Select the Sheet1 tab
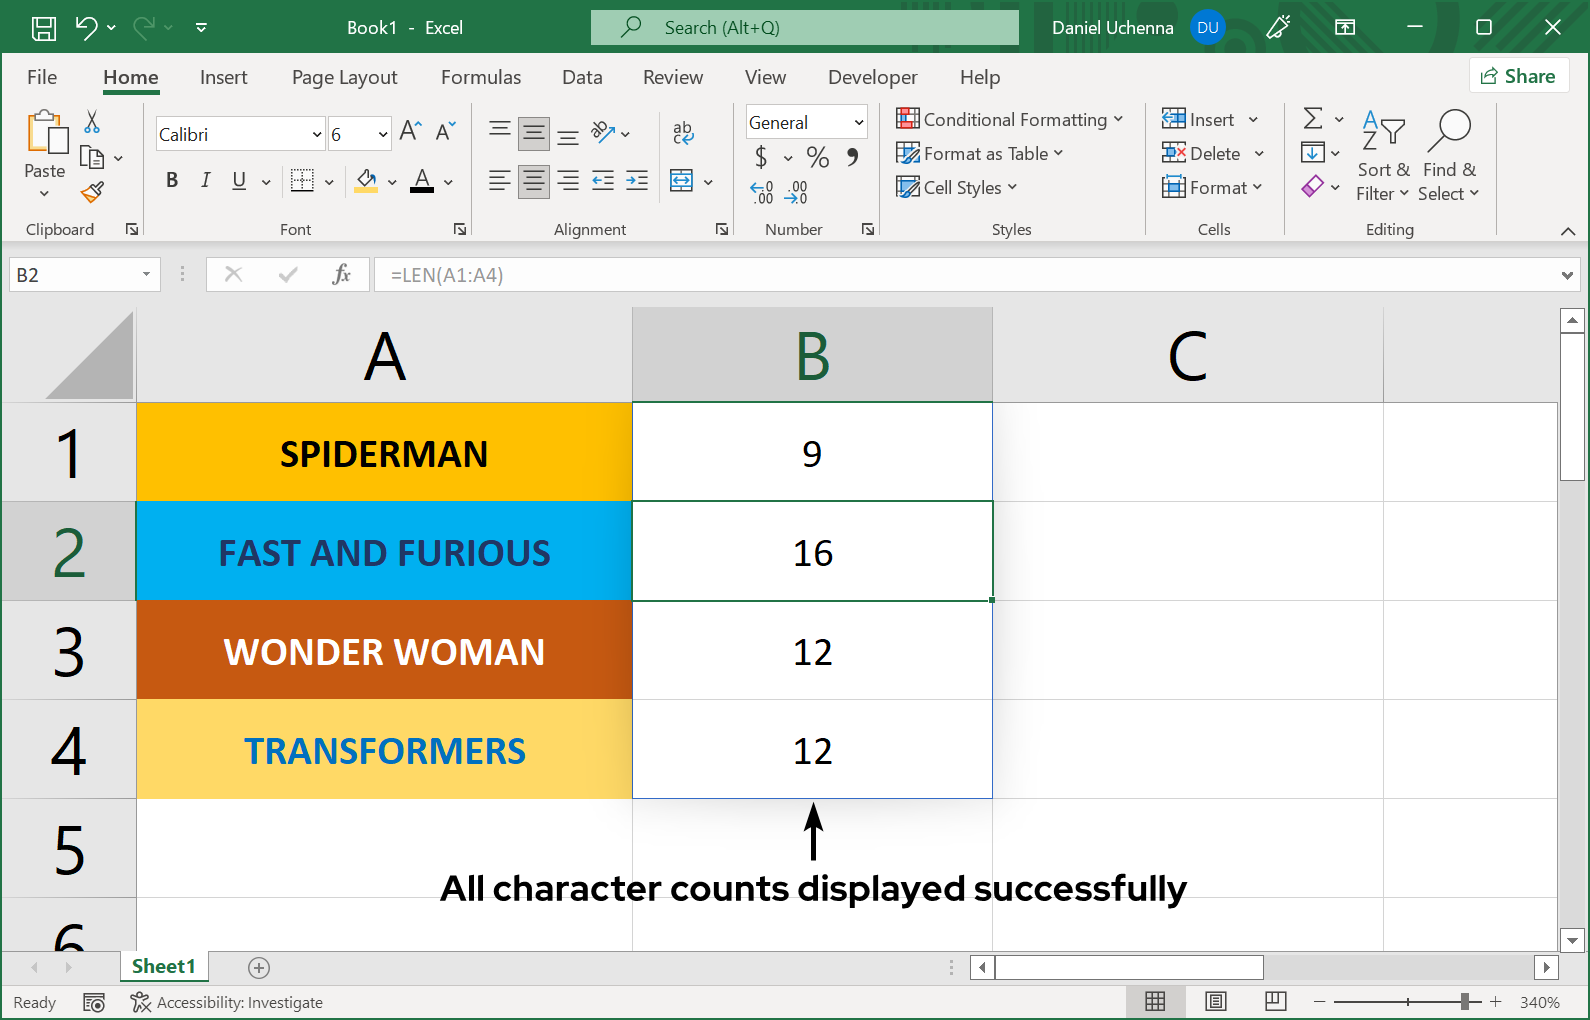The width and height of the screenshot is (1590, 1020). point(164,966)
